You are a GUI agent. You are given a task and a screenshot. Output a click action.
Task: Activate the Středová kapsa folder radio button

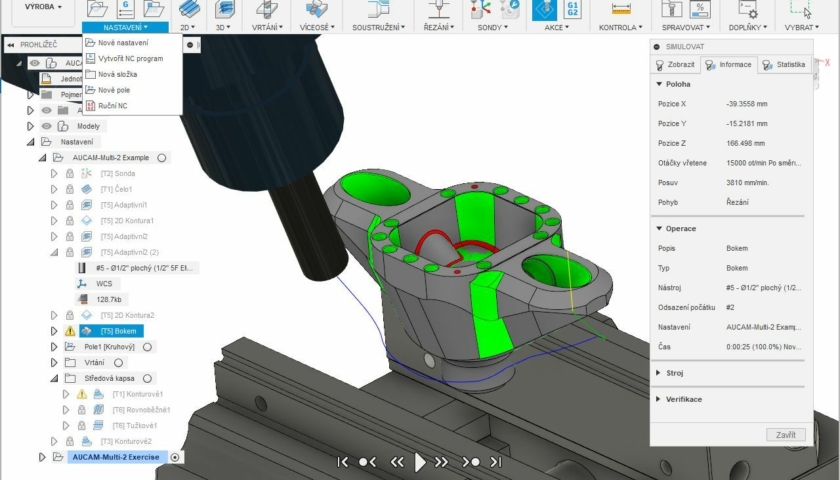[147, 379]
